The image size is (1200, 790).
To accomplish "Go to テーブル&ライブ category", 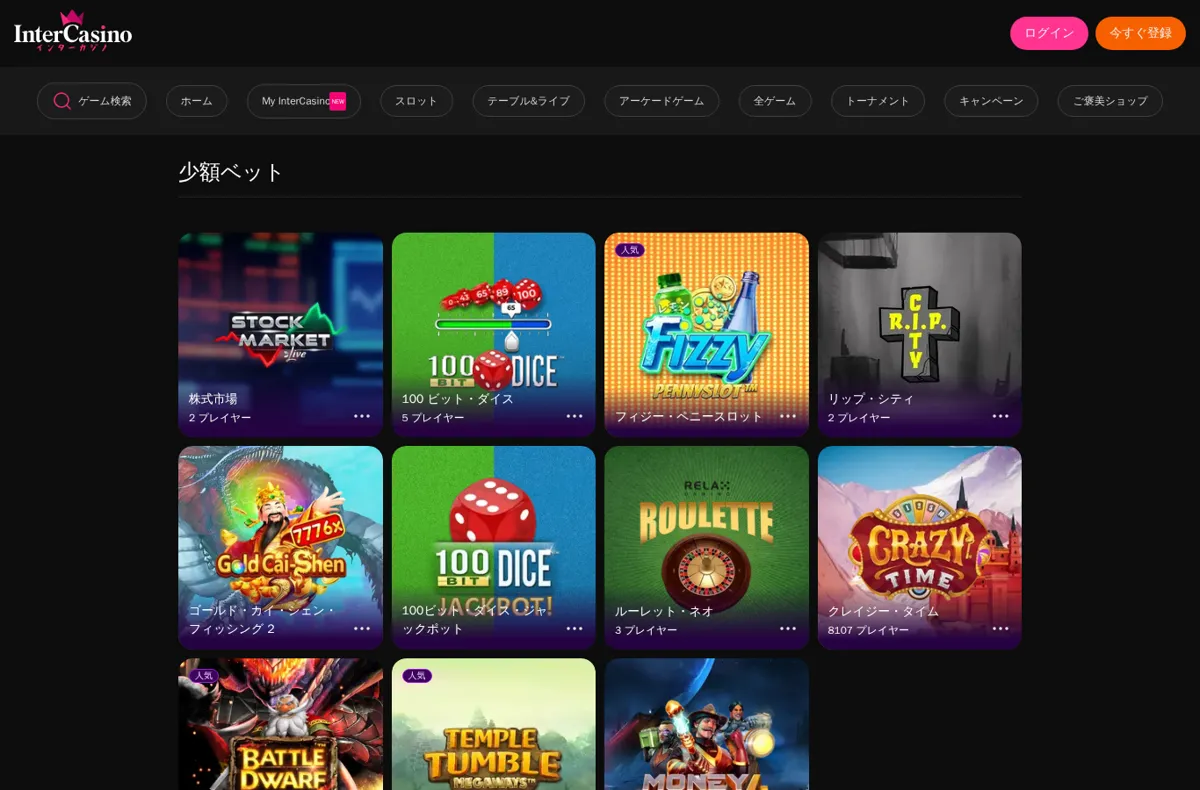I will point(528,101).
